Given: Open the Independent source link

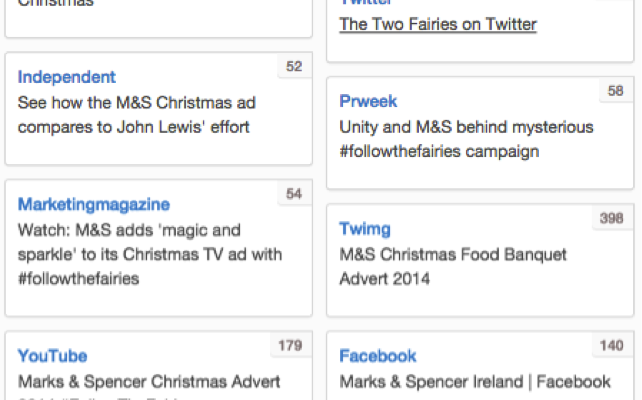Looking at the screenshot, I should pos(67,77).
